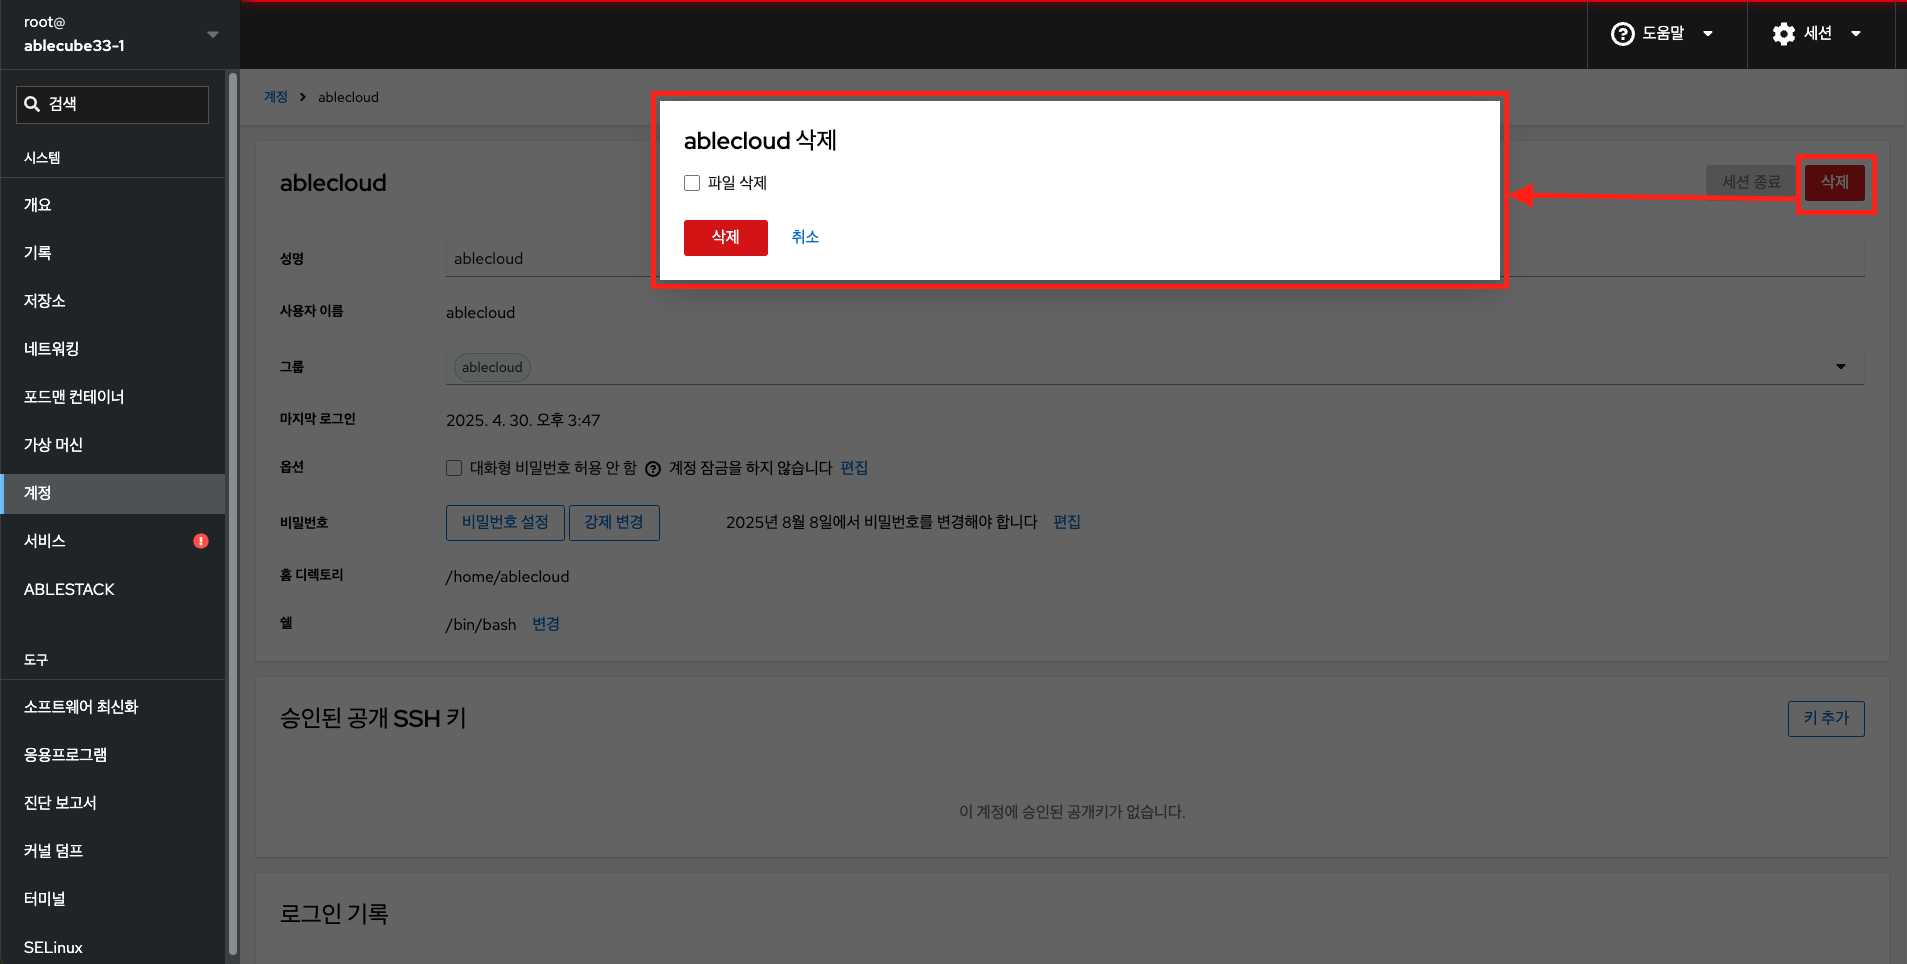Click the 키 추가 button

pyautogui.click(x=1826, y=718)
